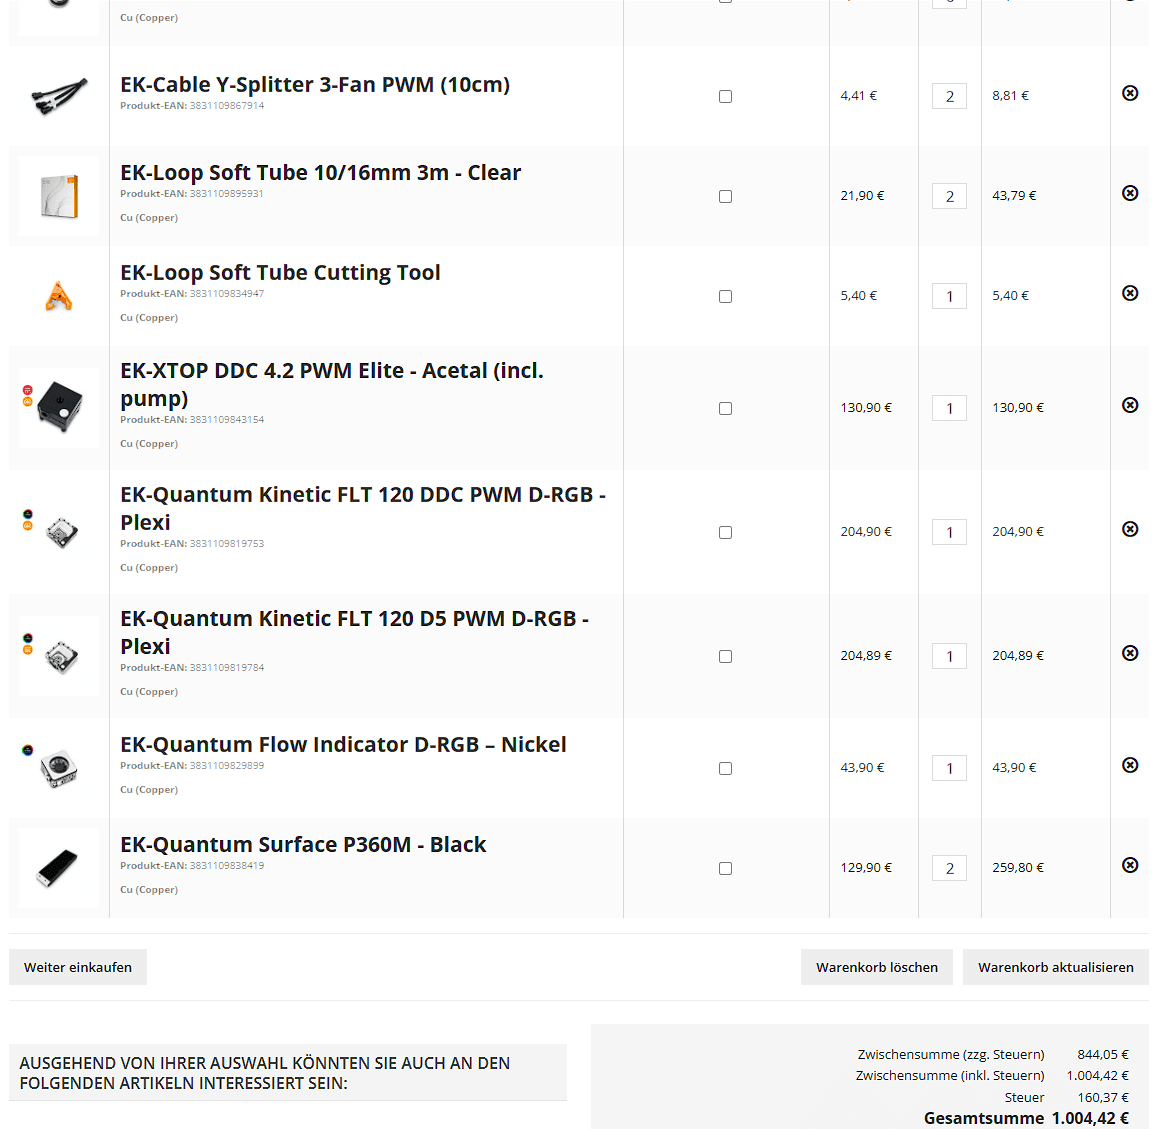Viewport: 1153px width, 1129px height.
Task: Tick checkbox for EK-Cable Y-Splitter
Action: click(726, 96)
